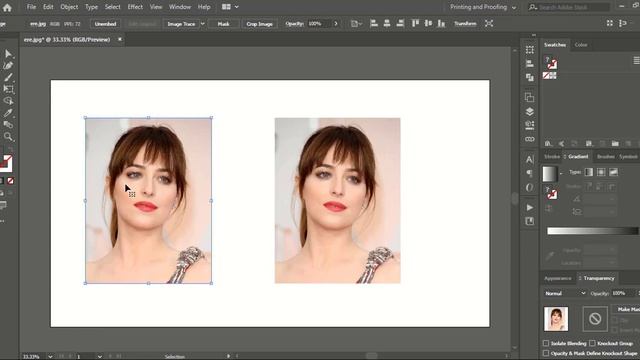Open the Character panel icon
The image size is (640, 360).
pyautogui.click(x=529, y=160)
